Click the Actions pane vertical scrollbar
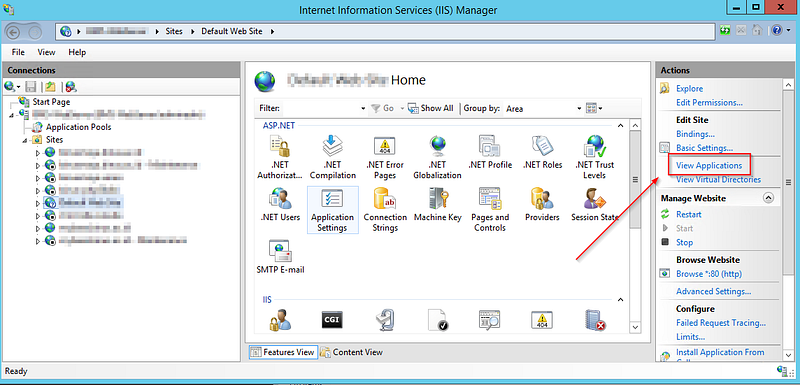The height and width of the screenshot is (385, 800). (788, 182)
